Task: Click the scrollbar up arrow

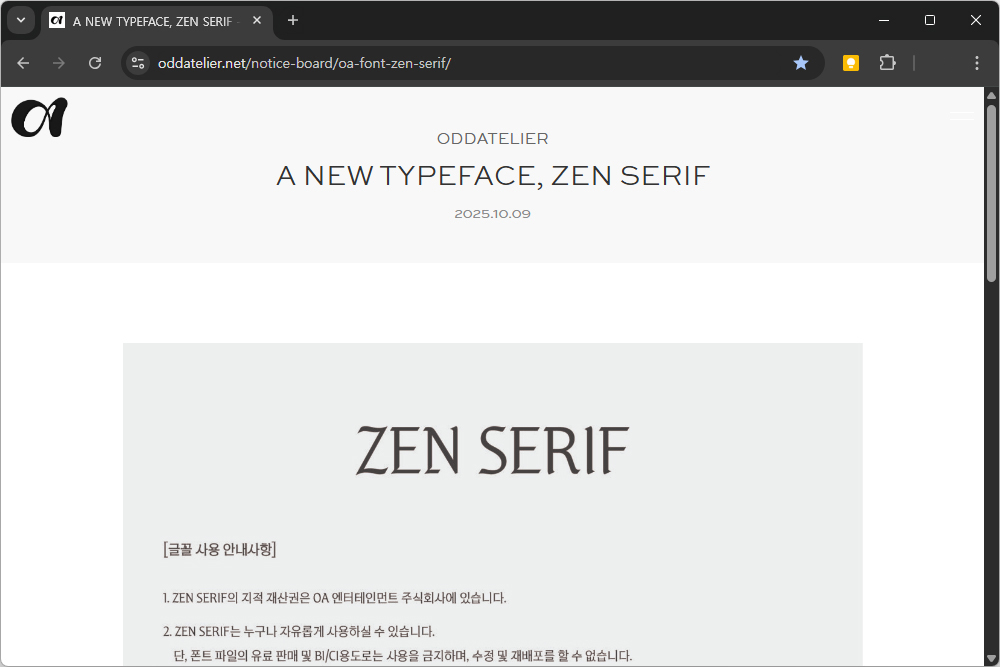Action: [991, 95]
